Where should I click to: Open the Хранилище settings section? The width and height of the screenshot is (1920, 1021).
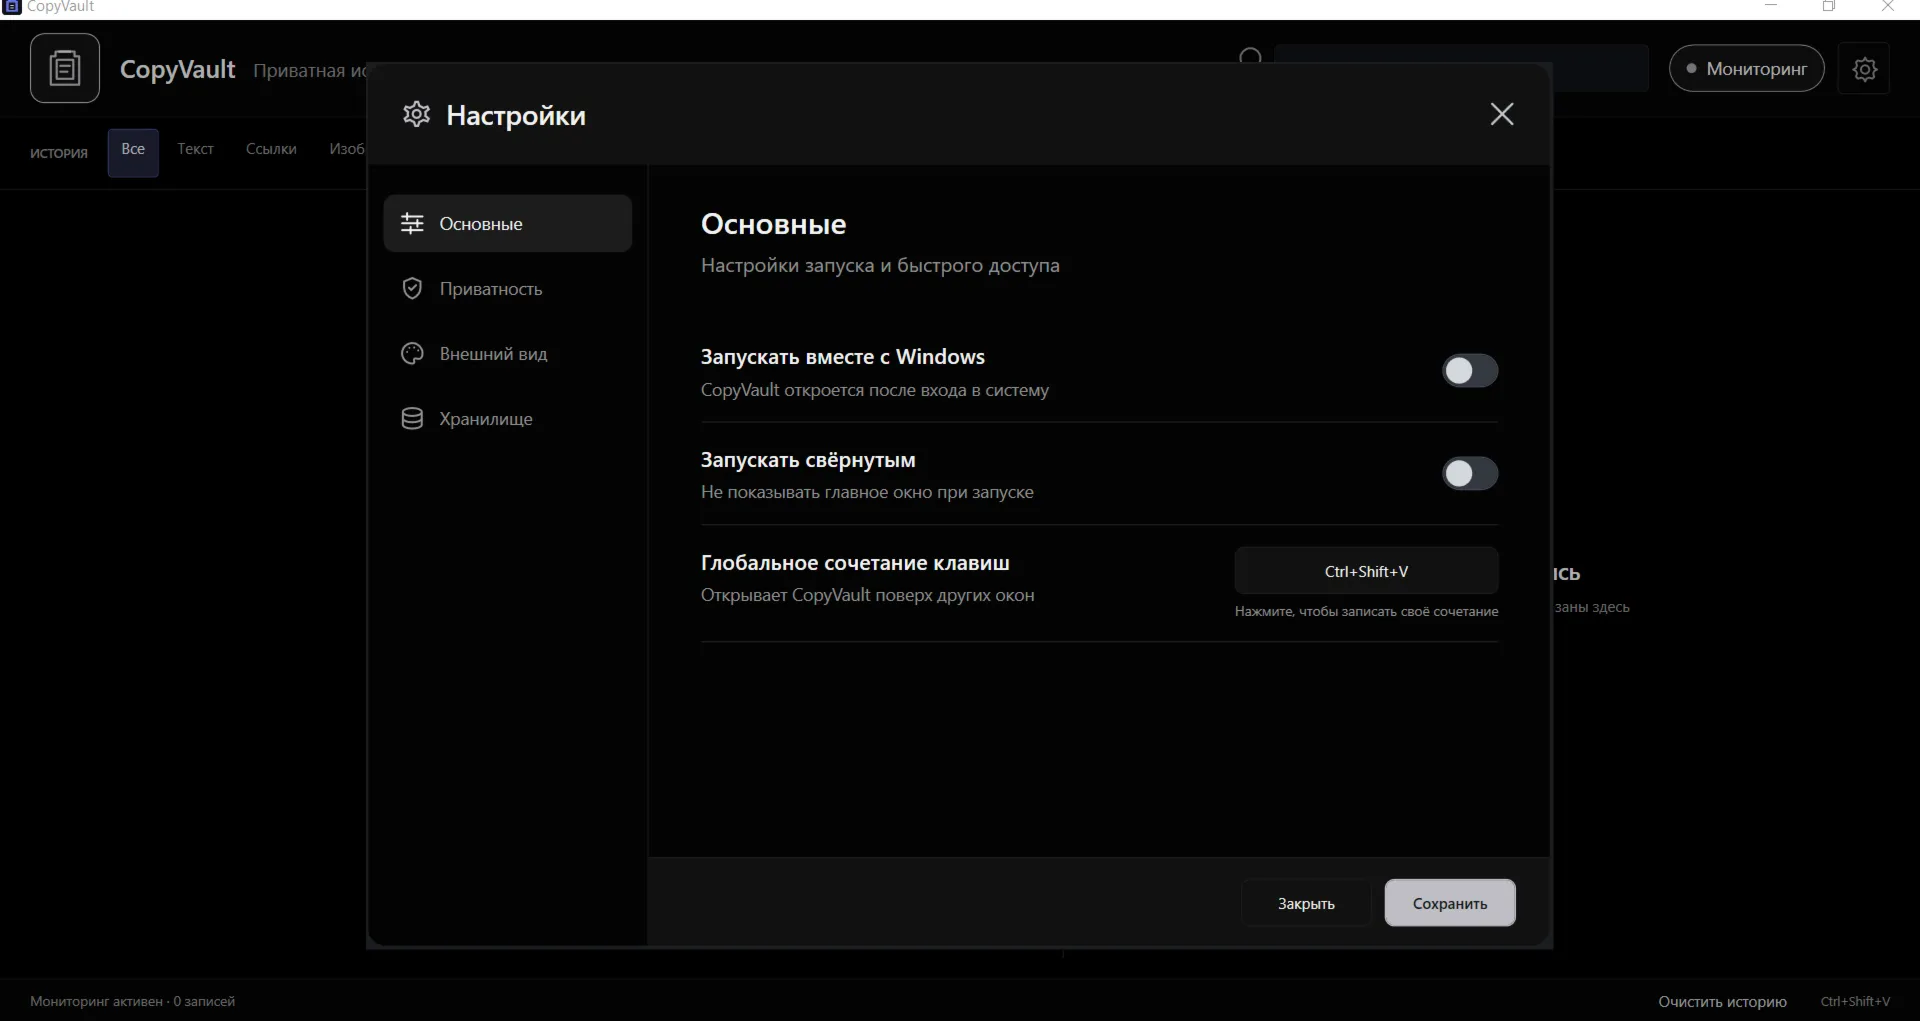(507, 418)
